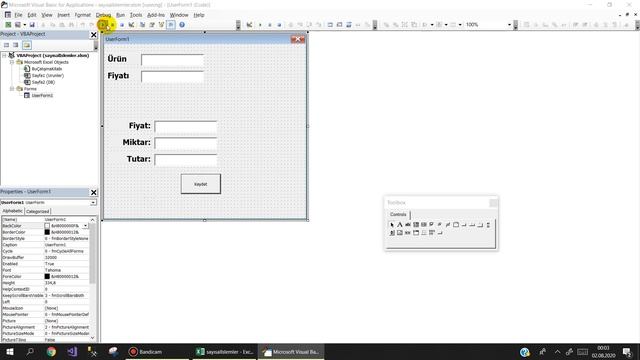Screen dimensions: 640x360
Task: Select the OptionButton tool in Toolbox
Action: pos(440,224)
